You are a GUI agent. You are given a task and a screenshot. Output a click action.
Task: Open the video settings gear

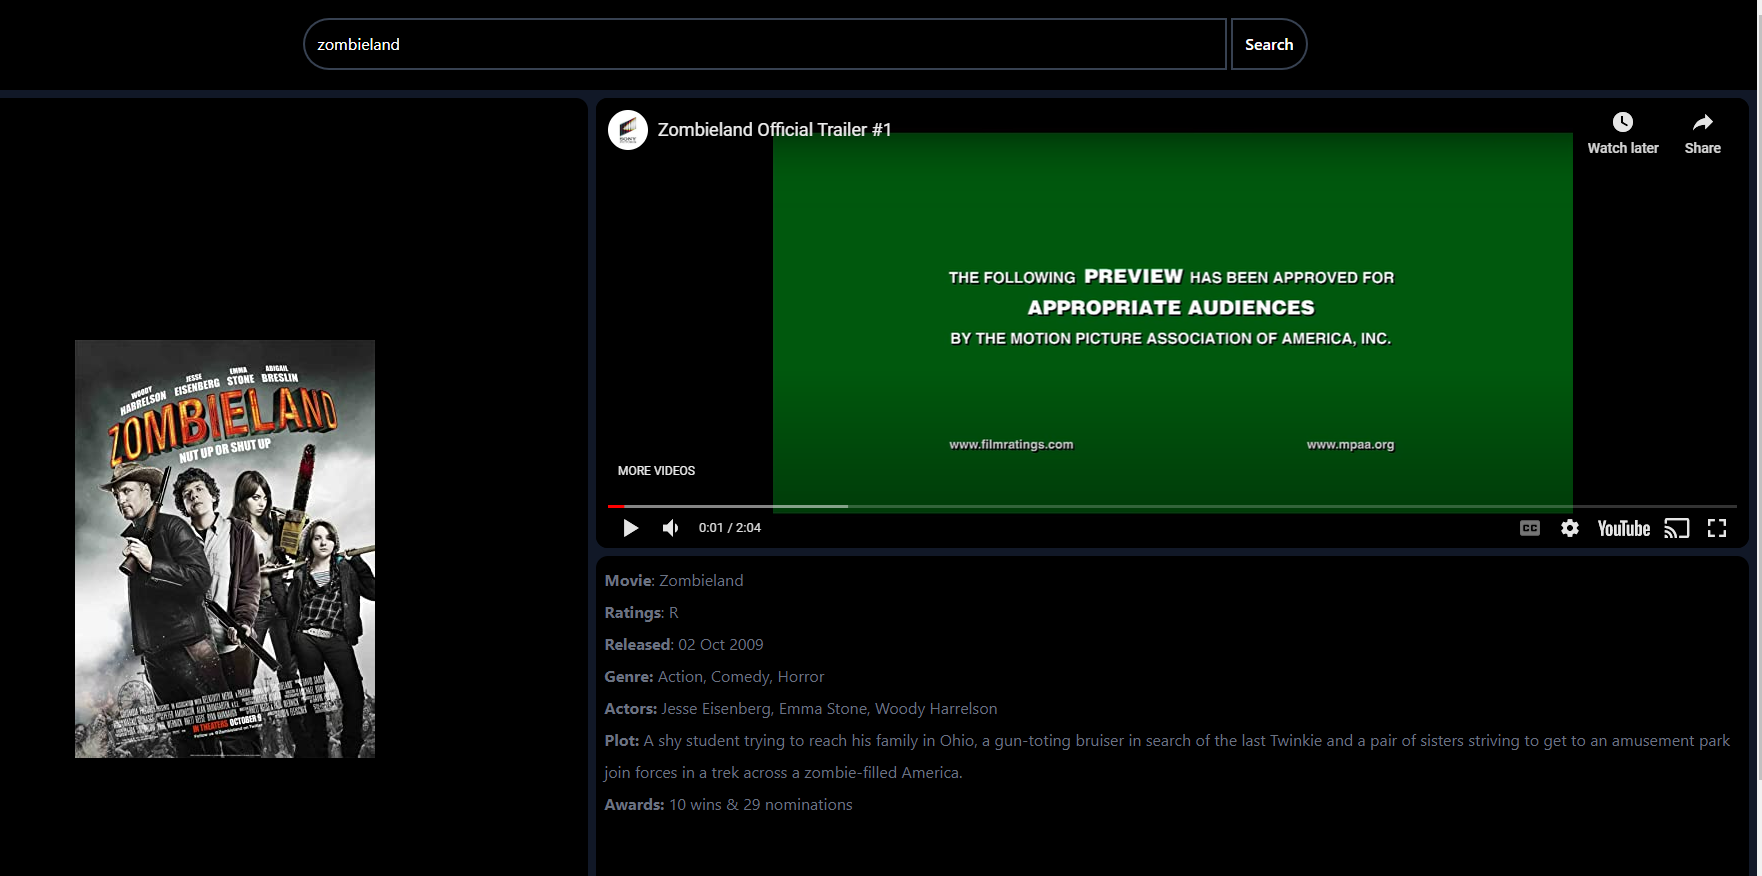[1570, 528]
